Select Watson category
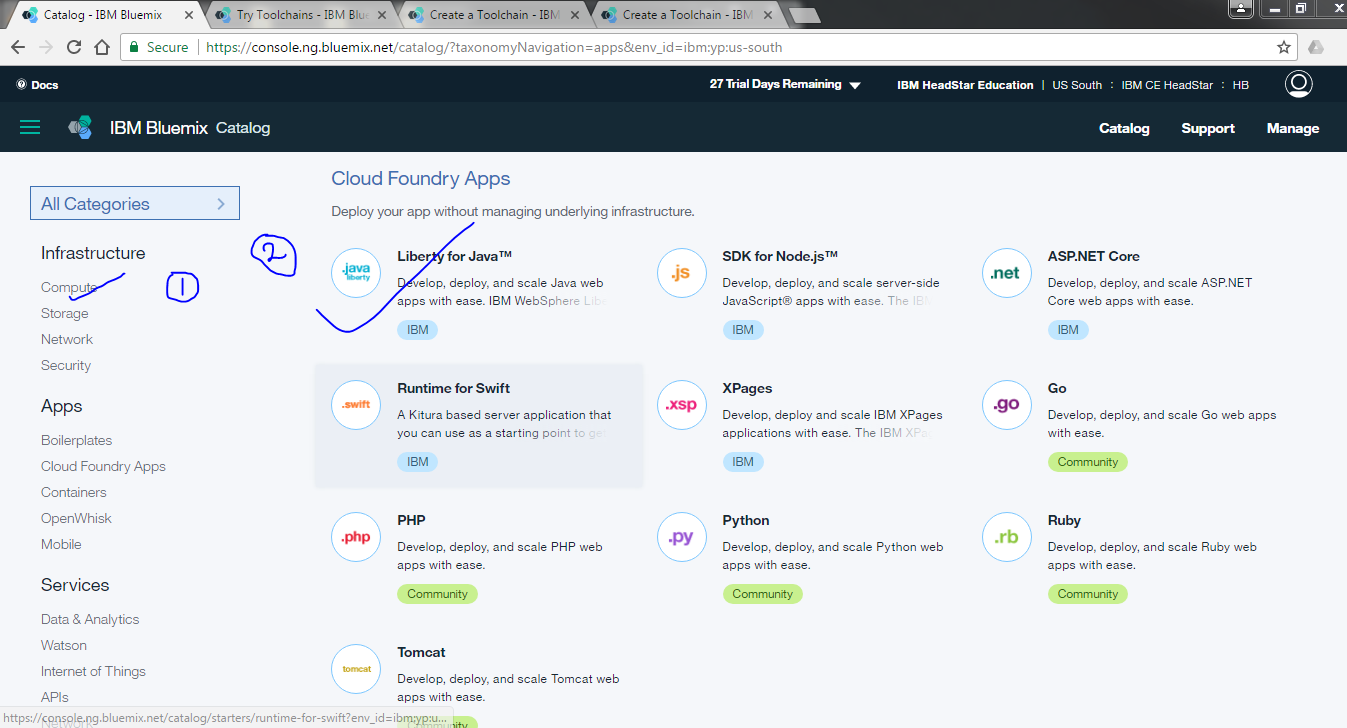The height and width of the screenshot is (728, 1347). pyautogui.click(x=64, y=645)
